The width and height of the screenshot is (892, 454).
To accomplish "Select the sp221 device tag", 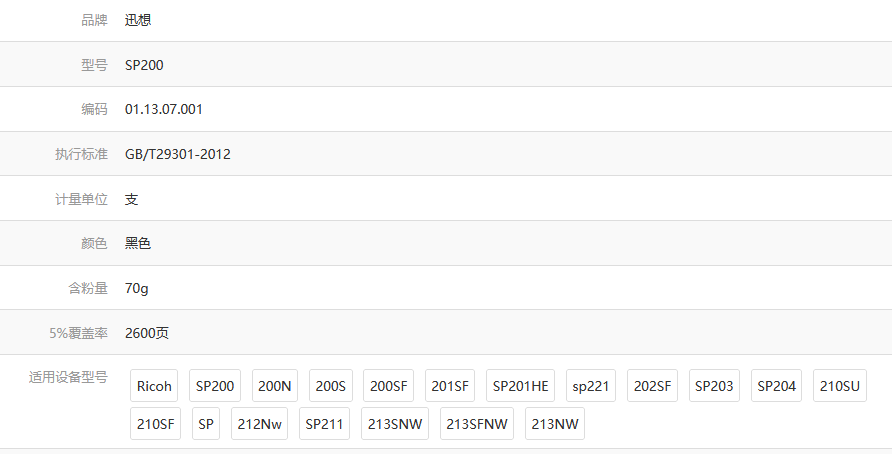I will [591, 386].
